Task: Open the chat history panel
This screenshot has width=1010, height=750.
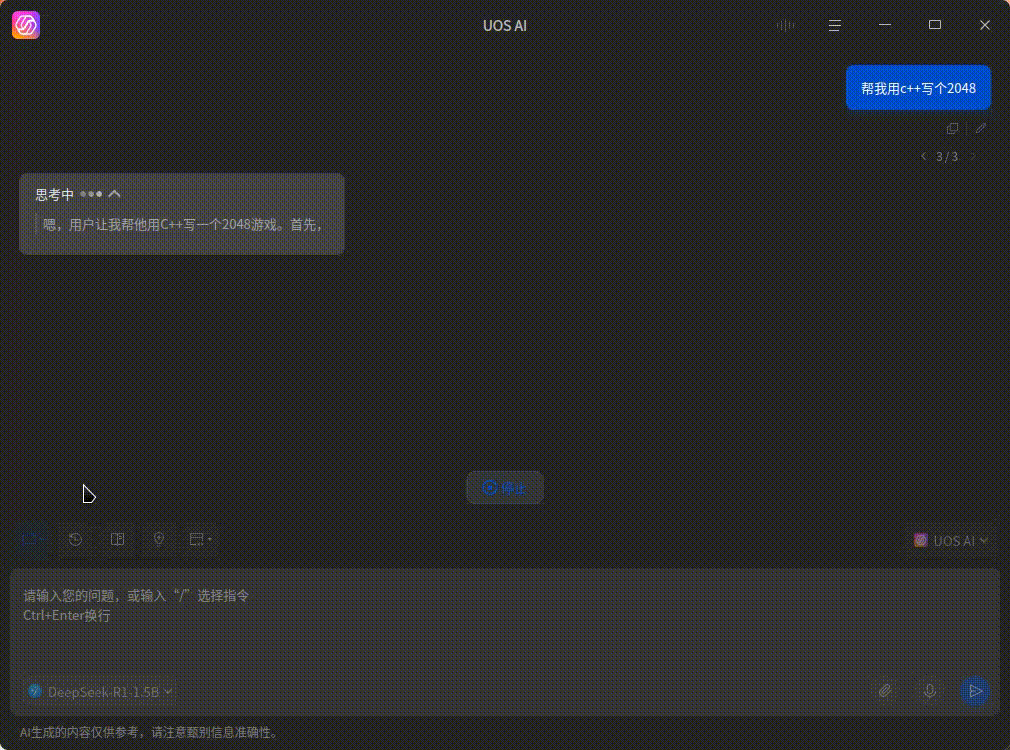Action: (x=75, y=540)
